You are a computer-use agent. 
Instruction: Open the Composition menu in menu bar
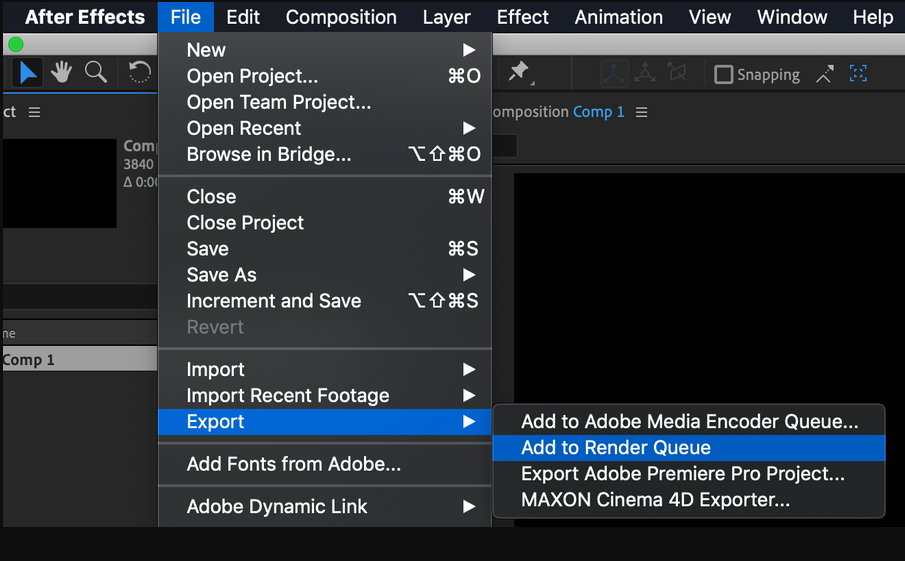[x=340, y=17]
